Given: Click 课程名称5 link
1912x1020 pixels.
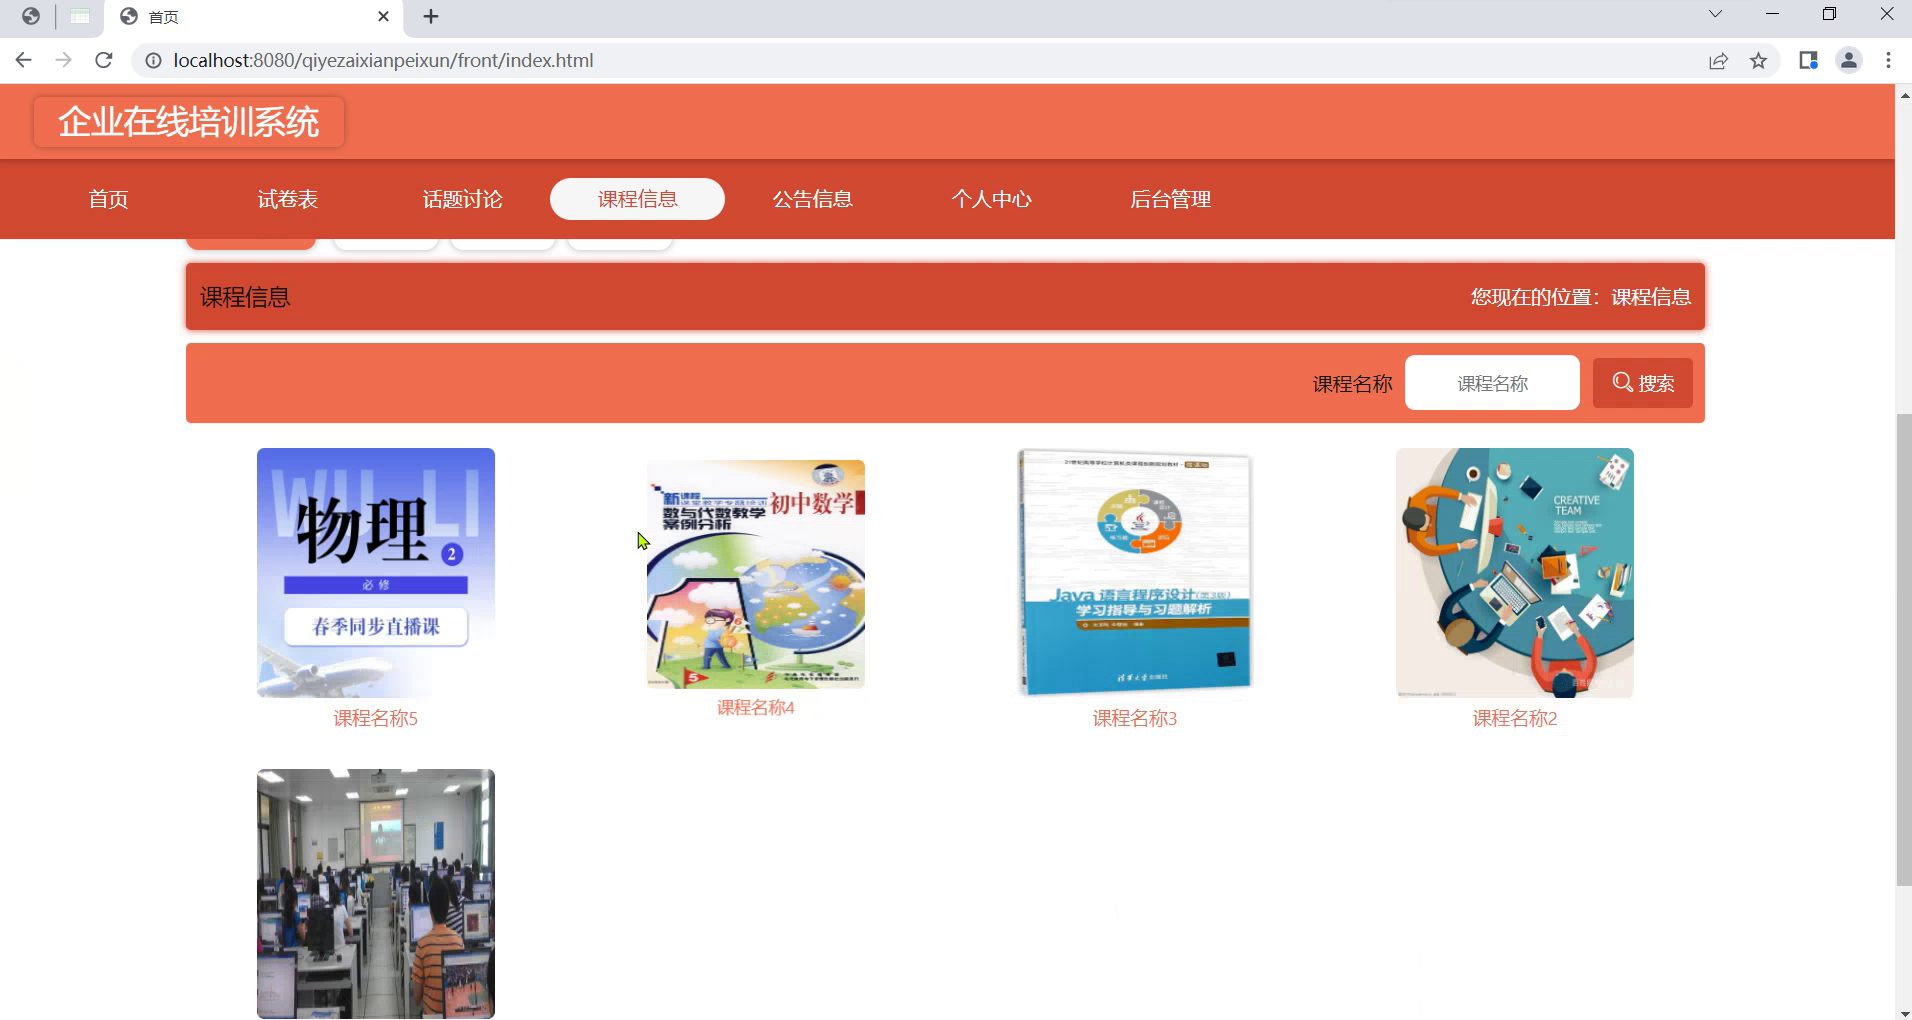Looking at the screenshot, I should click(x=376, y=718).
